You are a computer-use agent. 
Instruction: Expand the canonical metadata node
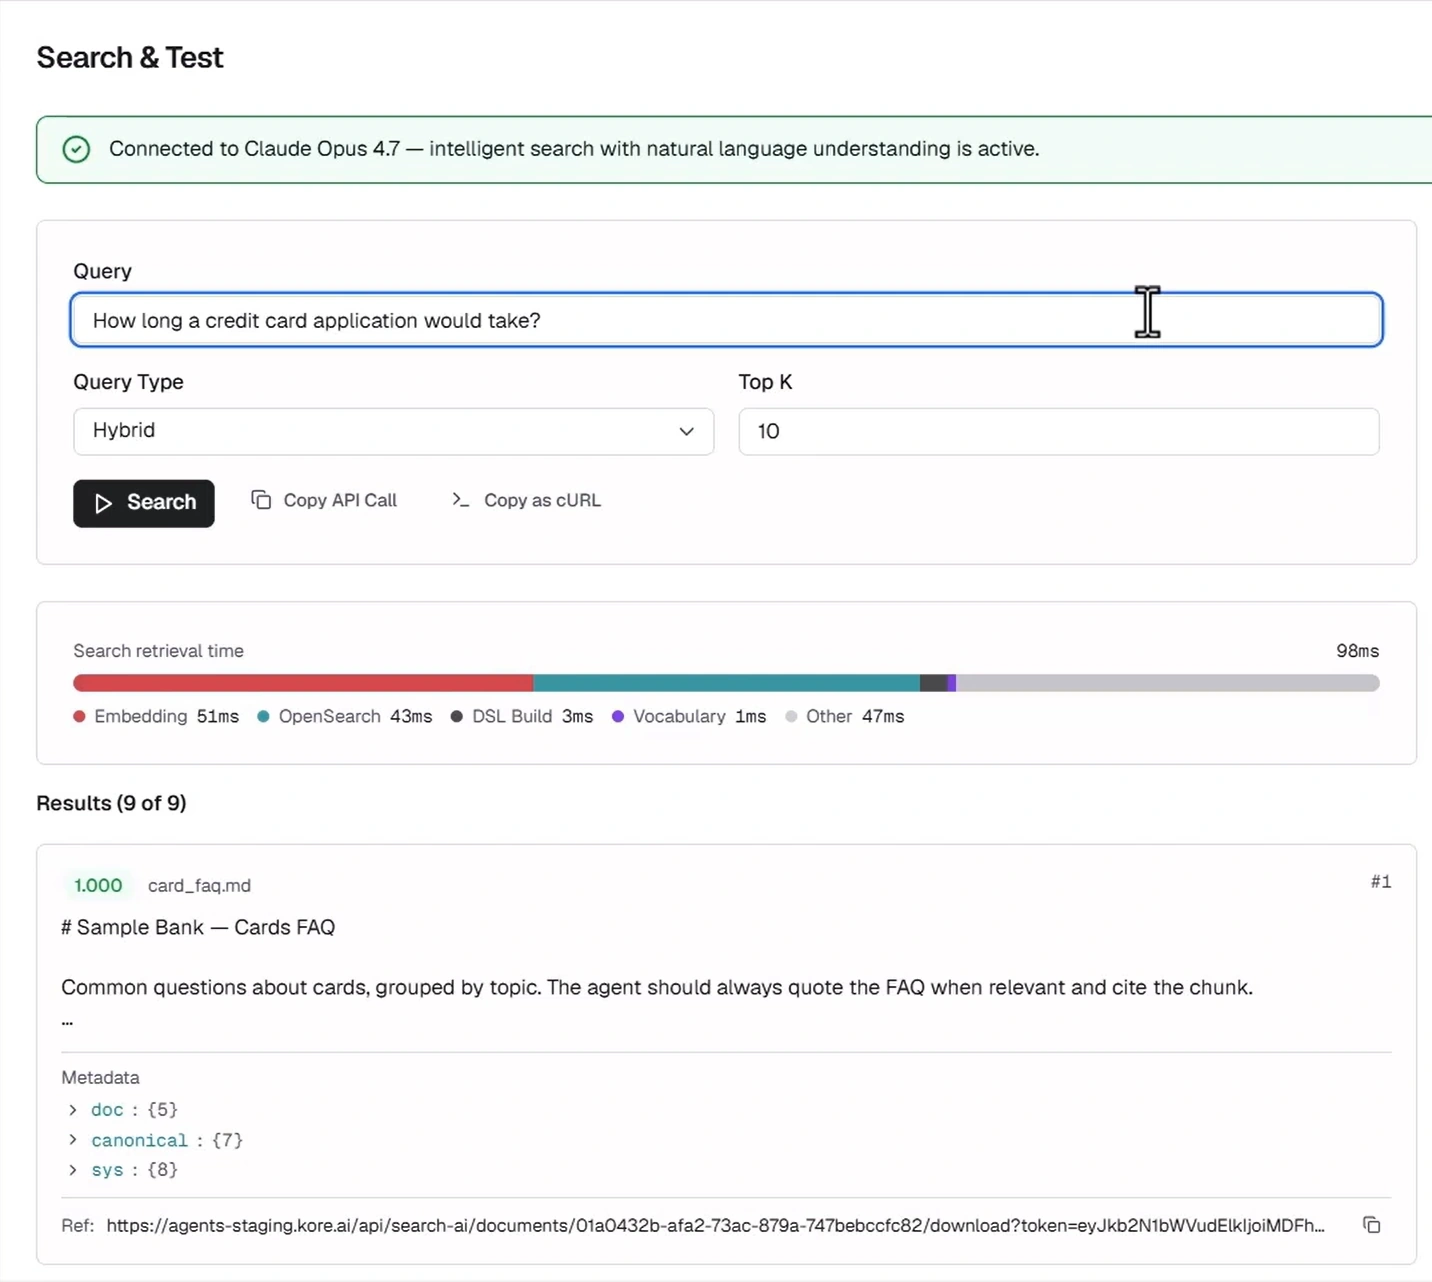(73, 1140)
